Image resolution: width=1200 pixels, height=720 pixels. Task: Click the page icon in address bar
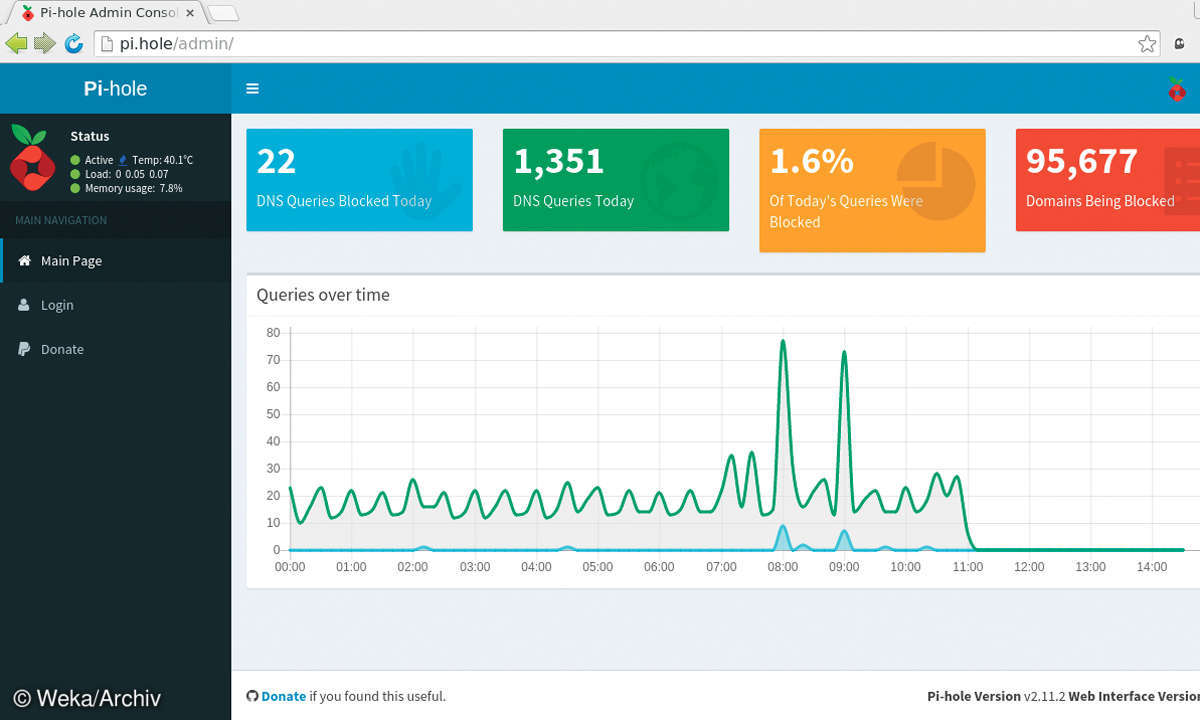(x=107, y=44)
